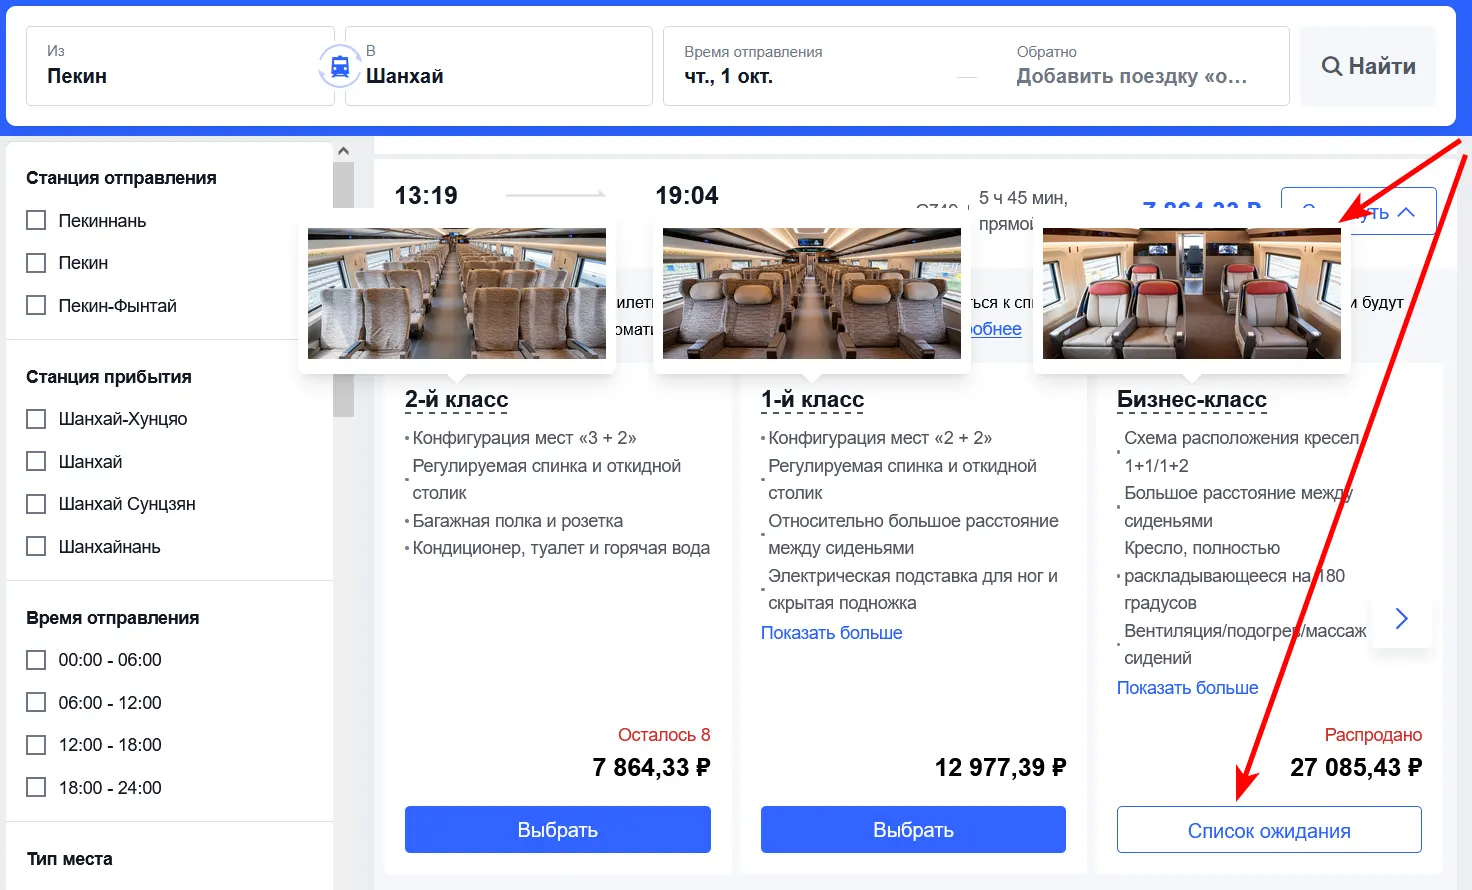Show more details for Бизнес-класс
This screenshot has height=890, width=1472.
tap(1188, 688)
